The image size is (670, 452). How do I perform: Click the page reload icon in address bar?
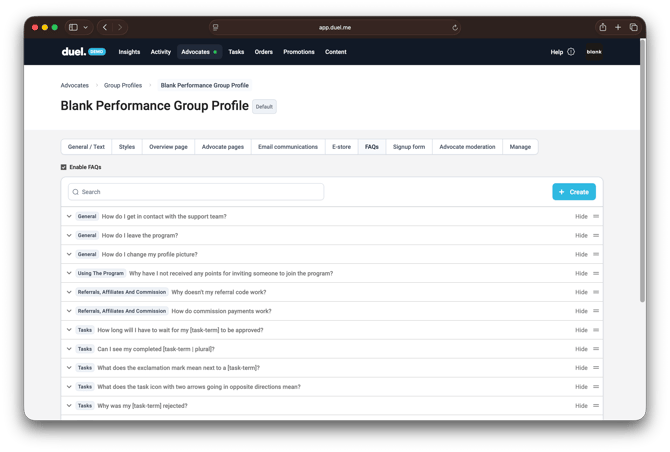pyautogui.click(x=455, y=28)
